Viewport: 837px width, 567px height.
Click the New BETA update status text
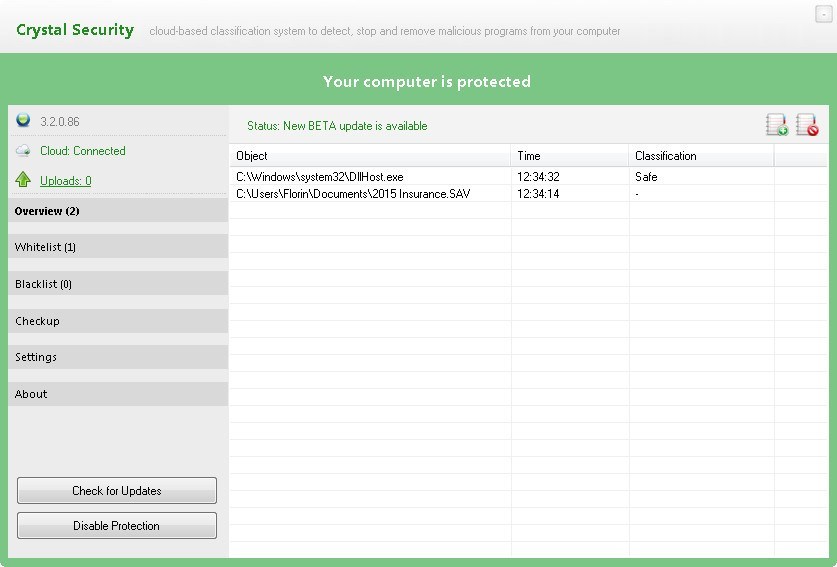coord(337,126)
